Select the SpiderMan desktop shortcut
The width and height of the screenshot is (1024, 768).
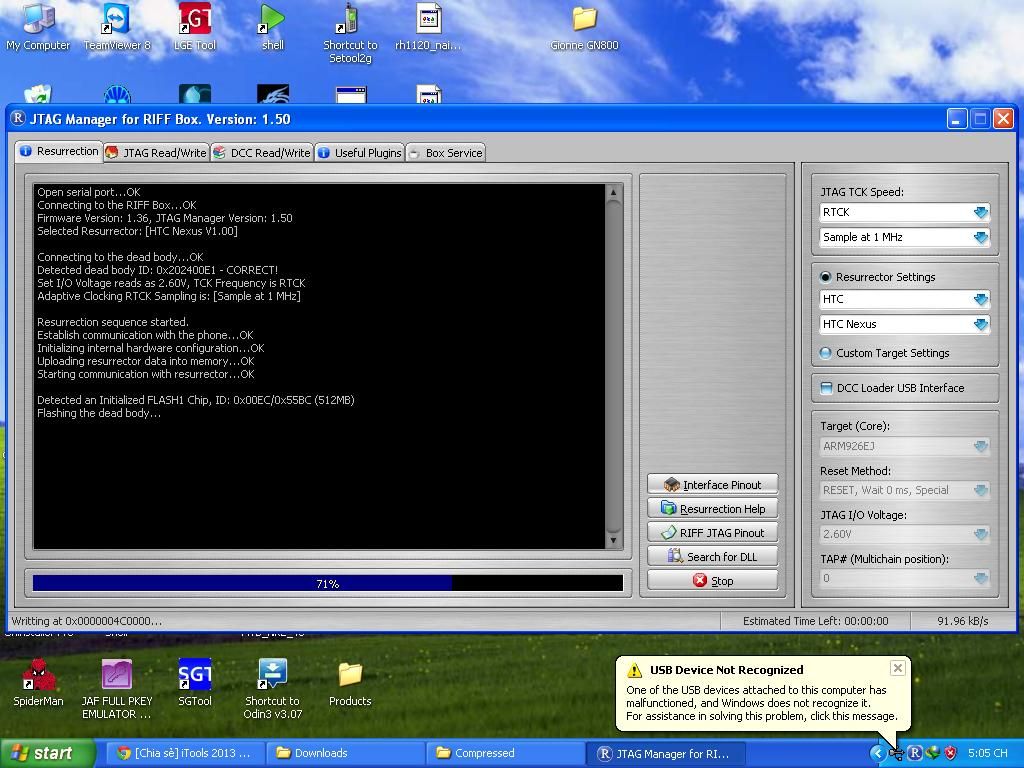(39, 682)
